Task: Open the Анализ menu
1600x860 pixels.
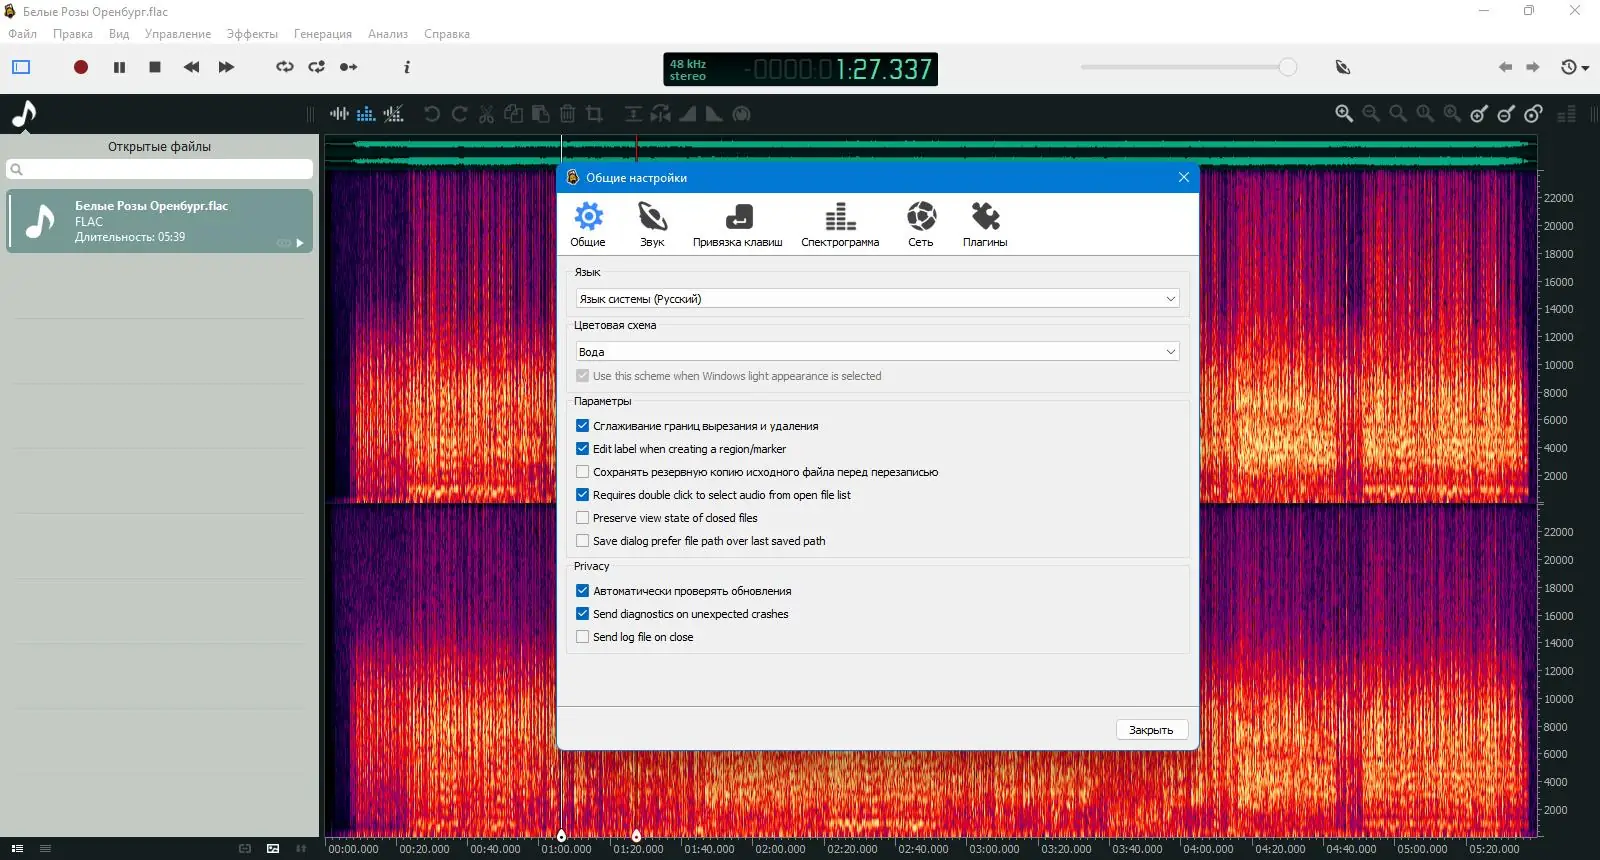Action: (387, 34)
